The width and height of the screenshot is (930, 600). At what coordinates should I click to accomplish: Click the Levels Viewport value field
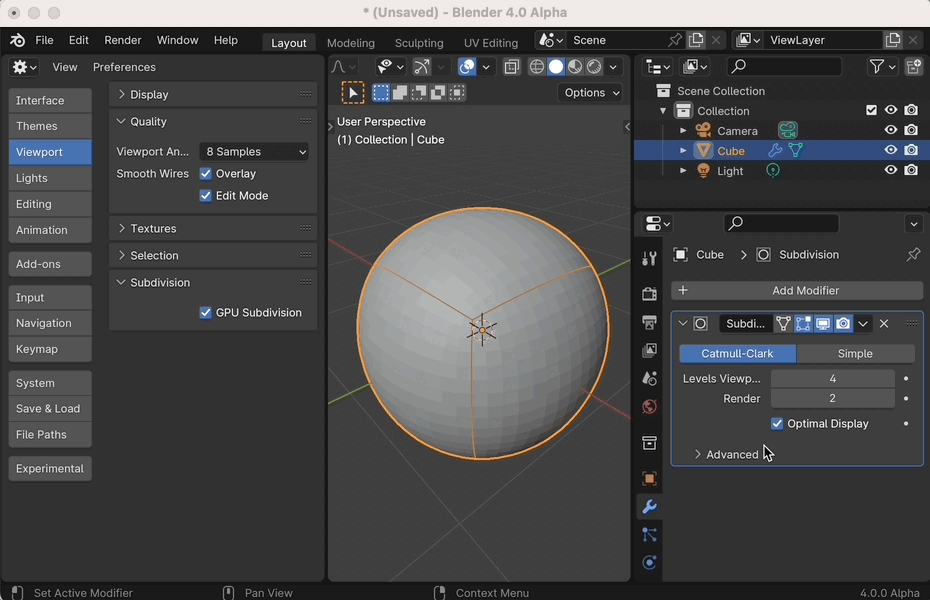click(x=832, y=379)
